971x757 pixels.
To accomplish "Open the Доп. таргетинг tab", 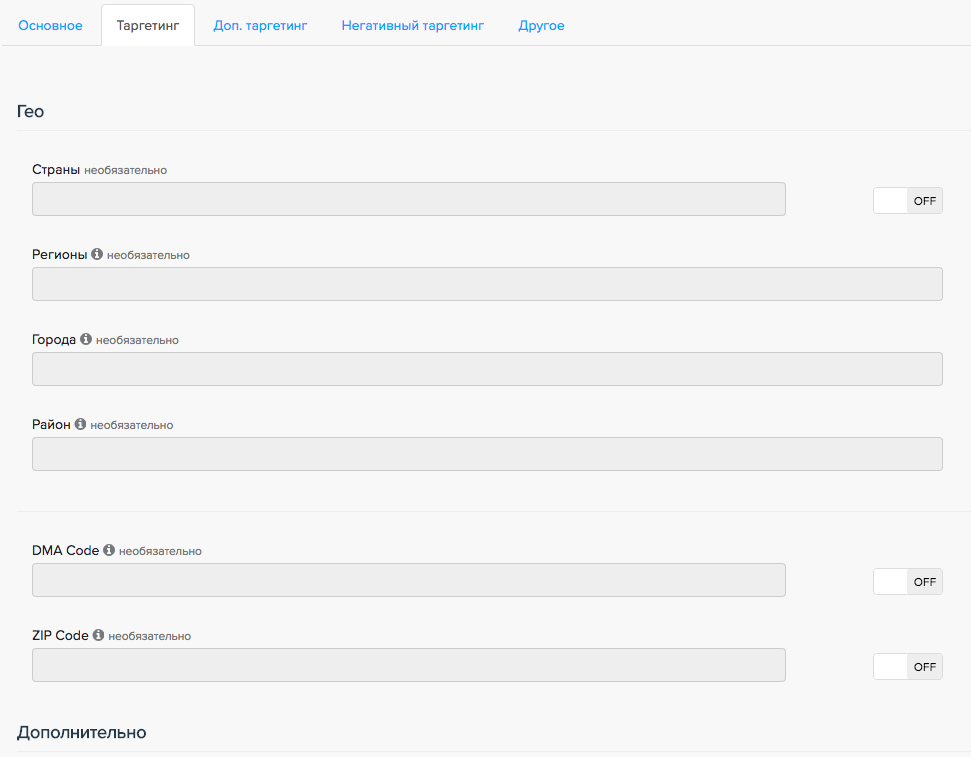I will [260, 26].
